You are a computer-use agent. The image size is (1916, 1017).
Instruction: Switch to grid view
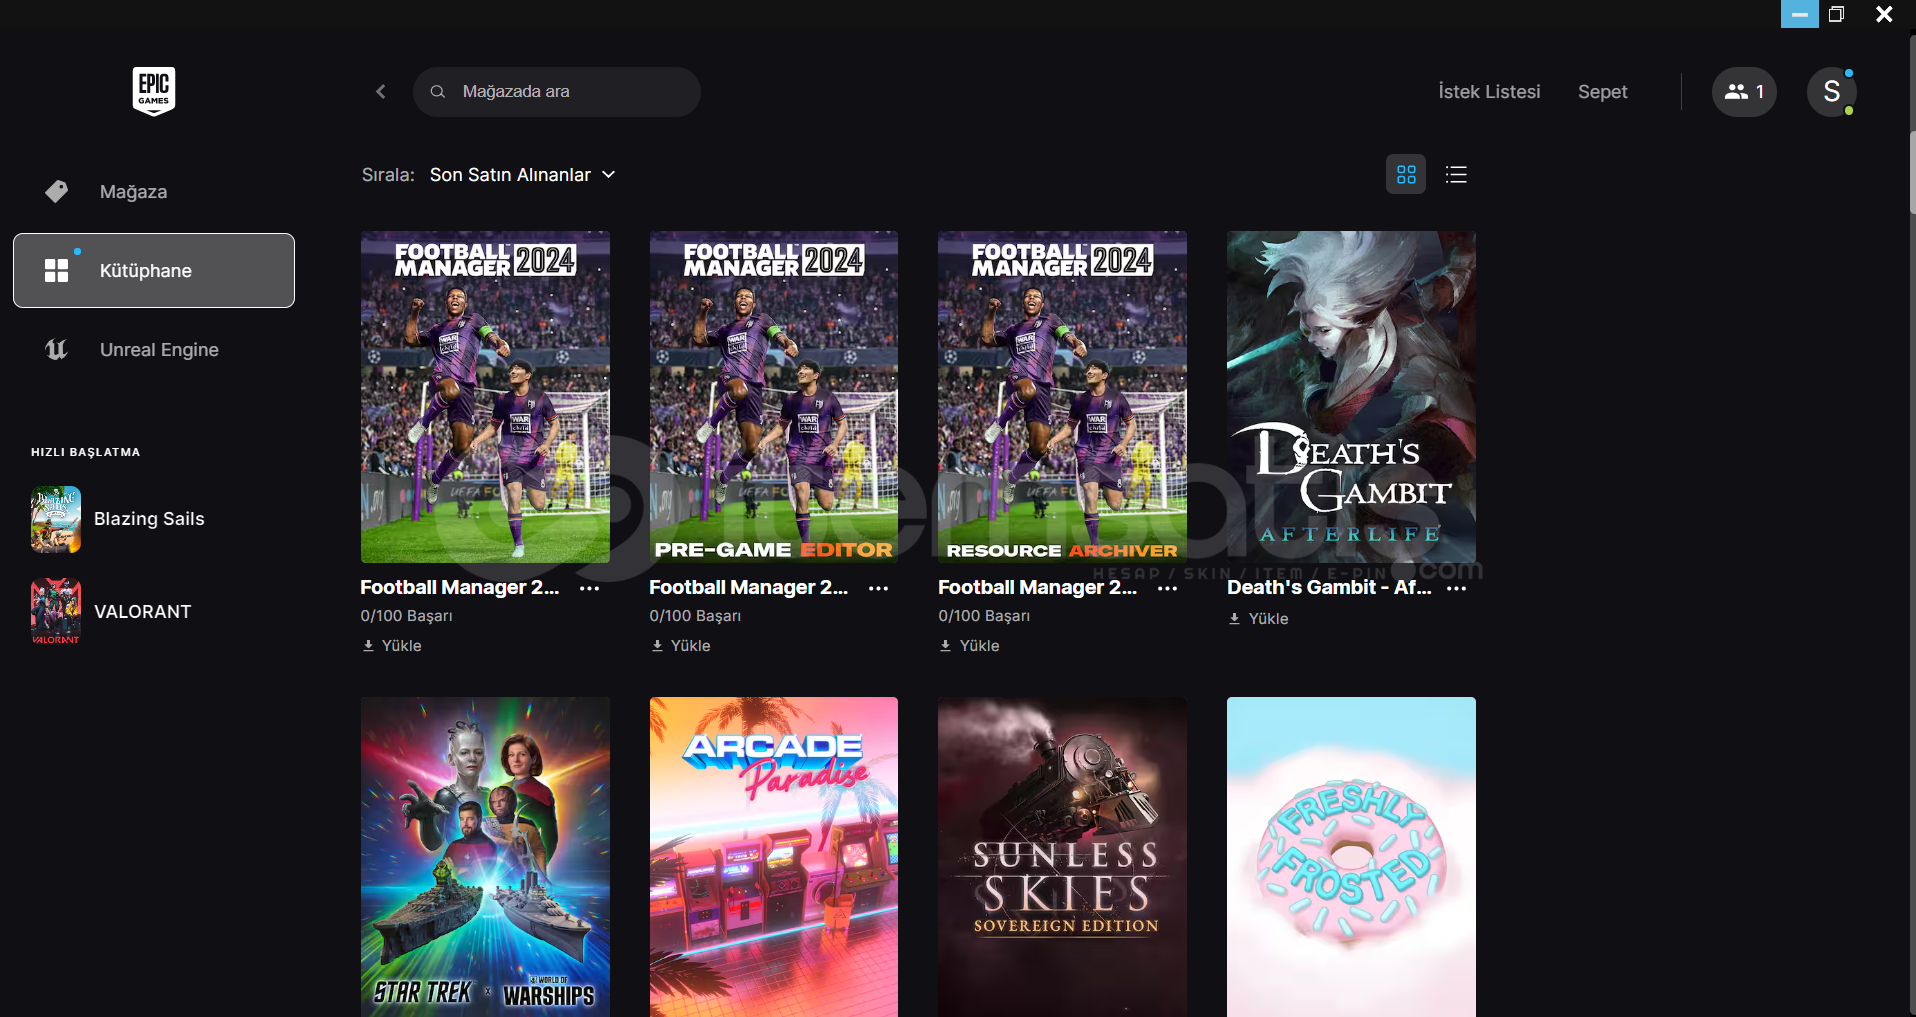1406,175
